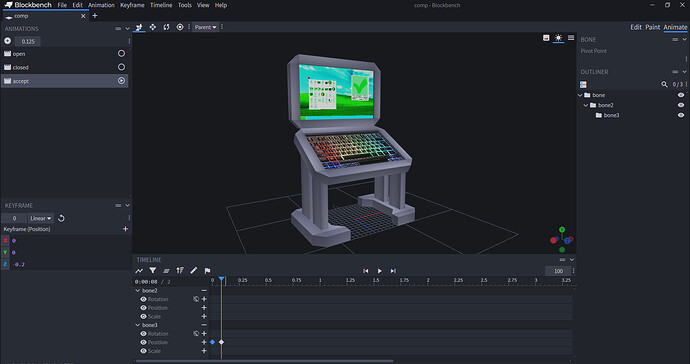
Task: Switch to the Paint mode tab
Action: tap(653, 27)
